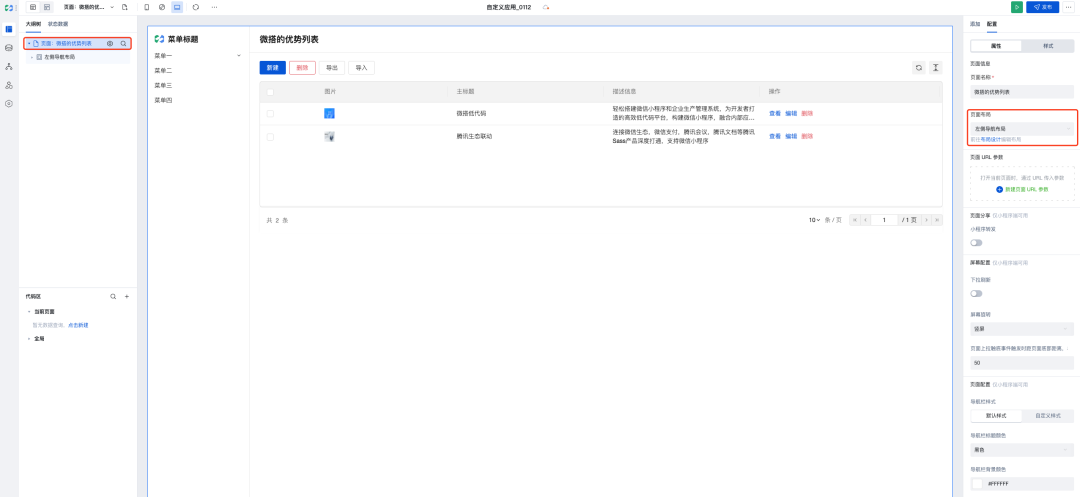The image size is (1080, 497).
Task: Click the blue 新建 button
Action: pos(273,67)
